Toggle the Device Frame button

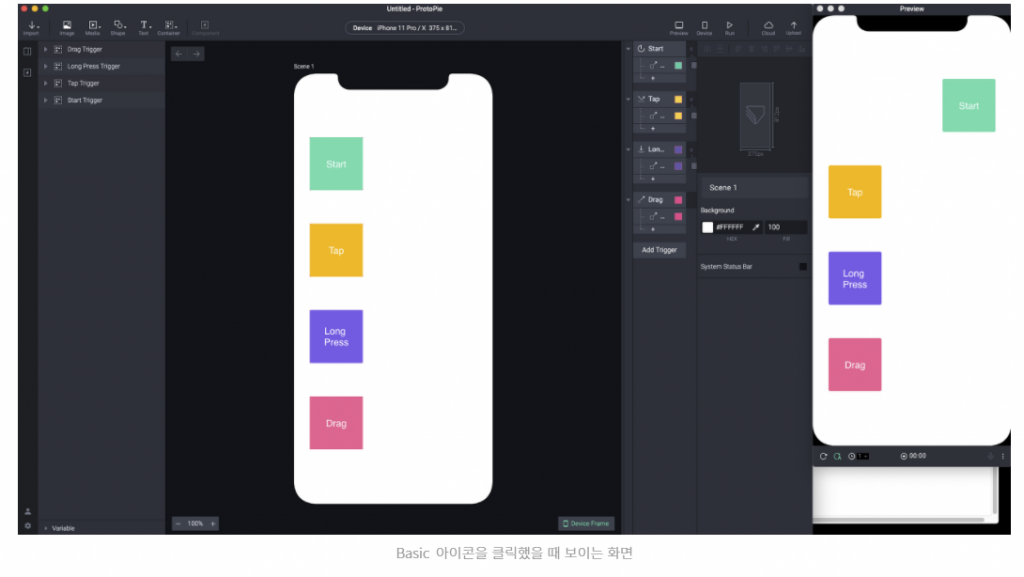[x=586, y=523]
